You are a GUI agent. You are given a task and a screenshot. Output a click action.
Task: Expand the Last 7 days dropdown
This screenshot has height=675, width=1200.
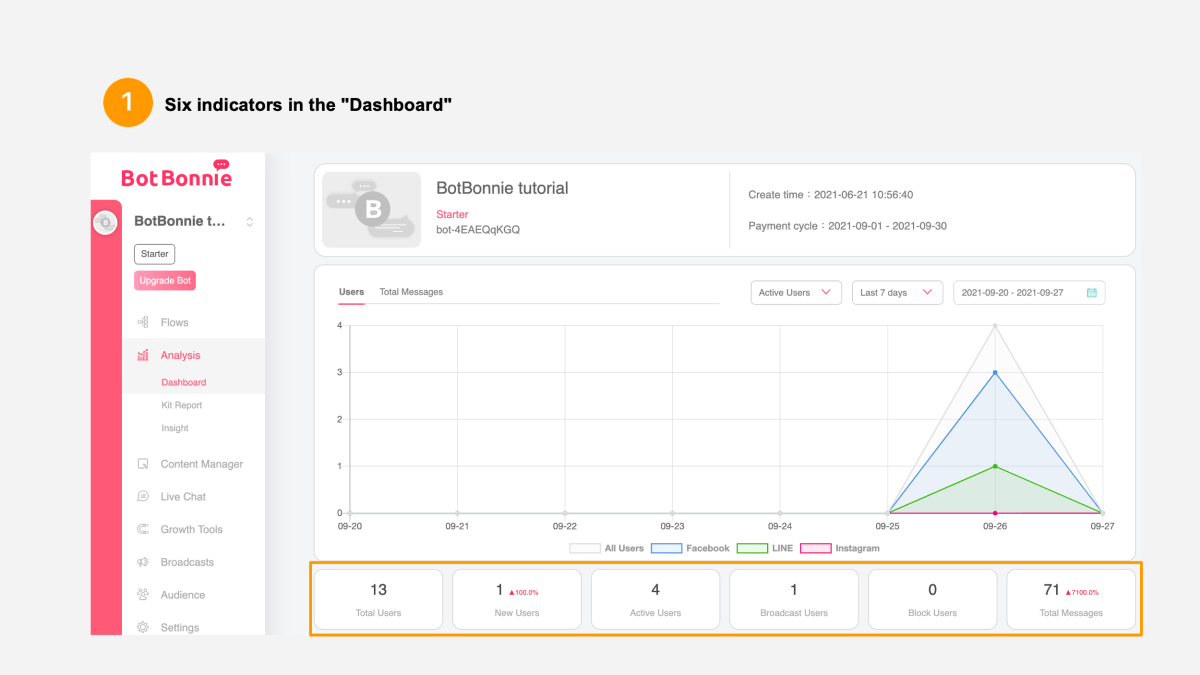[896, 292]
